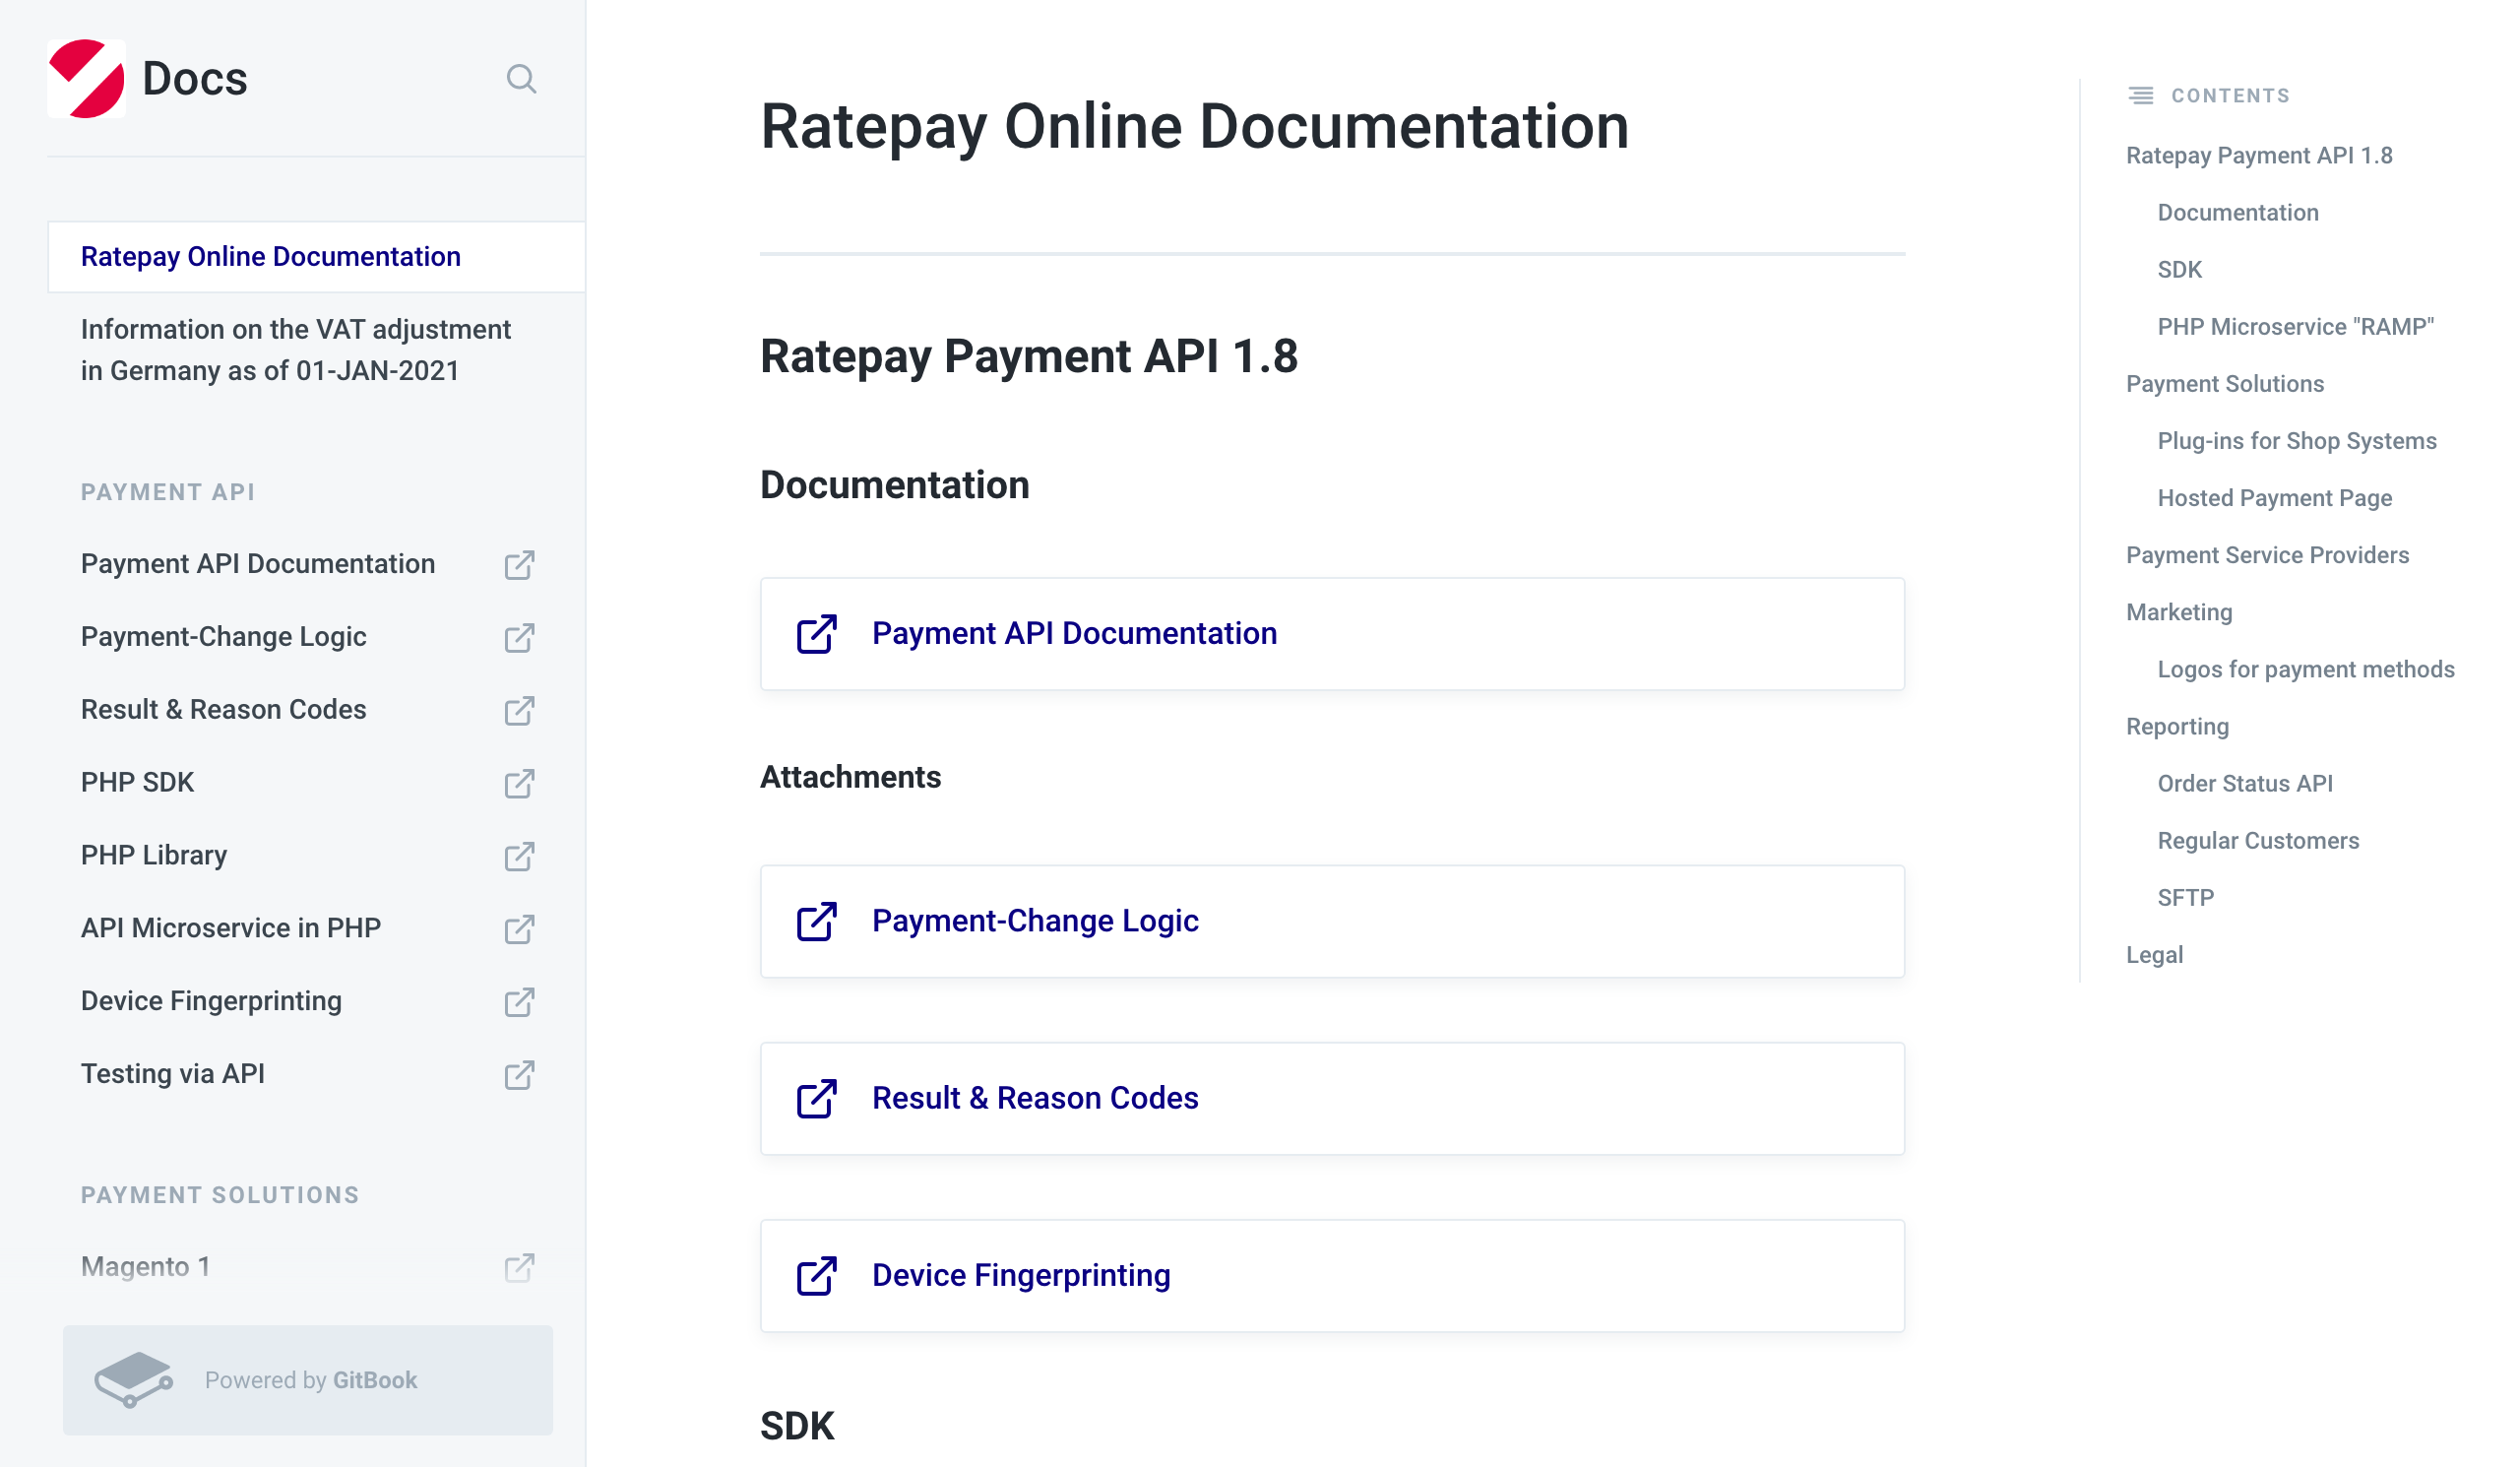The width and height of the screenshot is (2520, 1467).
Task: Open Result & Reason Codes card link
Action: [1332, 1099]
